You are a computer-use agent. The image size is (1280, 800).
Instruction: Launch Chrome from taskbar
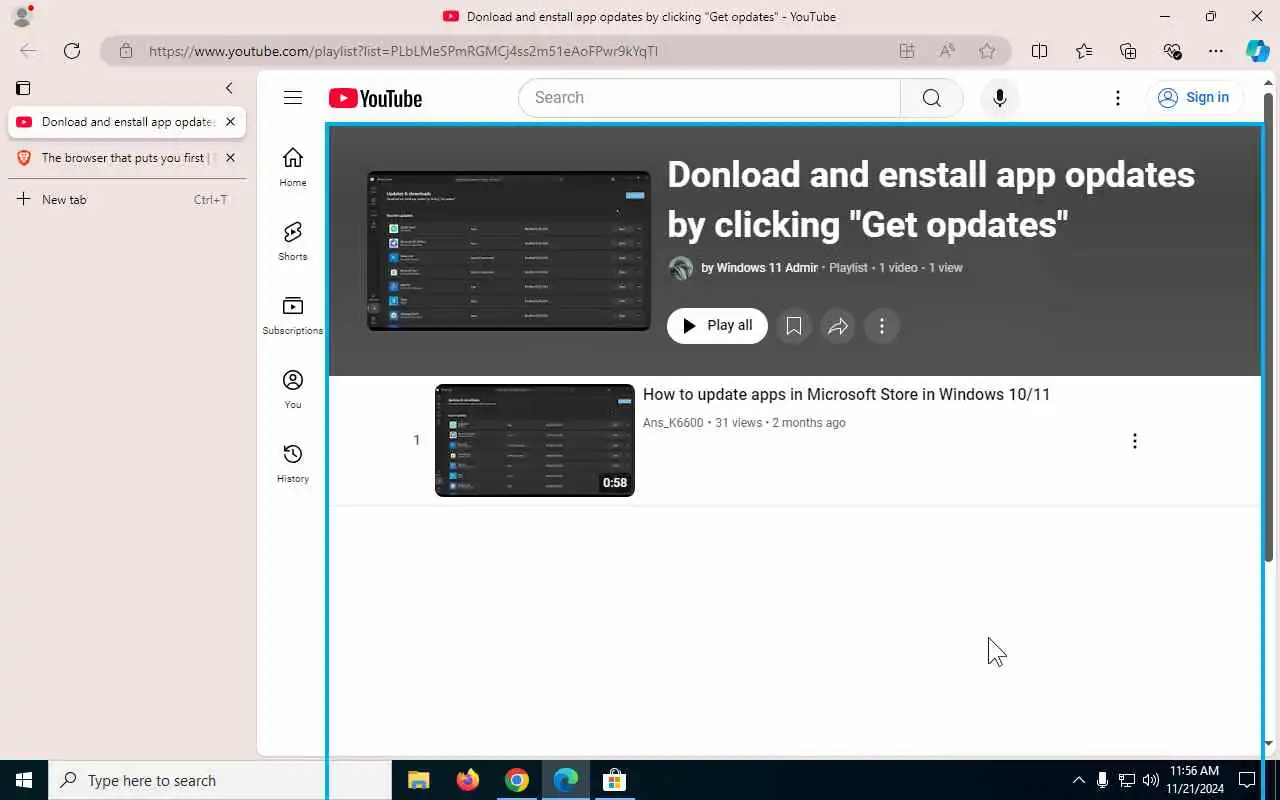516,780
